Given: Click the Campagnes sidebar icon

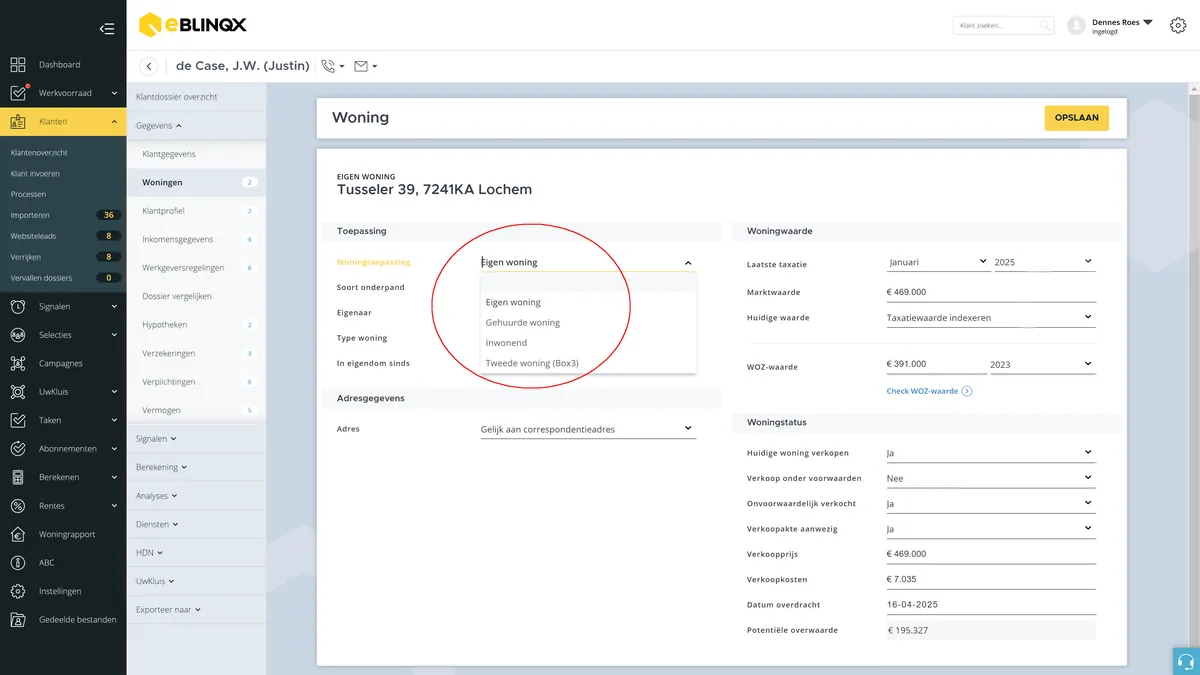Looking at the screenshot, I should pos(18,363).
